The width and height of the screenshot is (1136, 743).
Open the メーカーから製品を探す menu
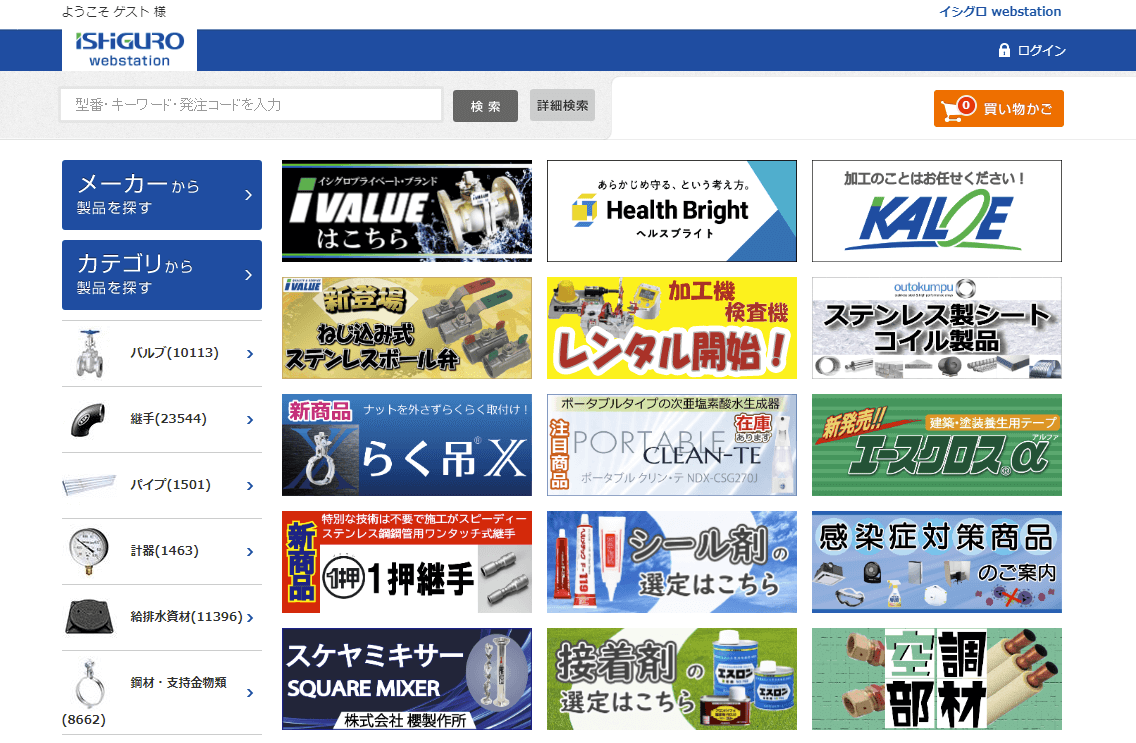[162, 195]
